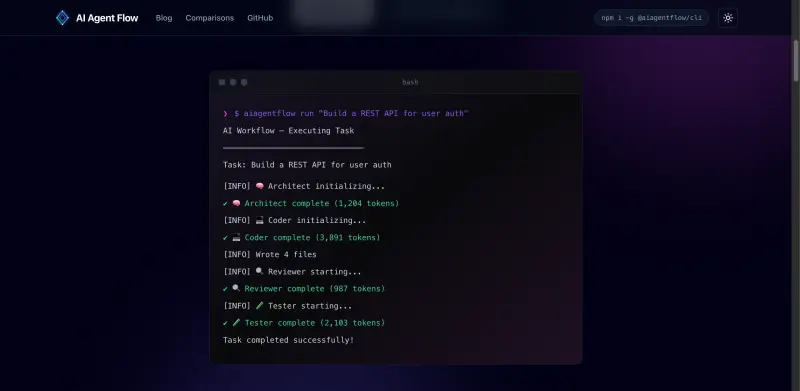Click the magnifier emoji on Reviewer starting line

pos(259,272)
